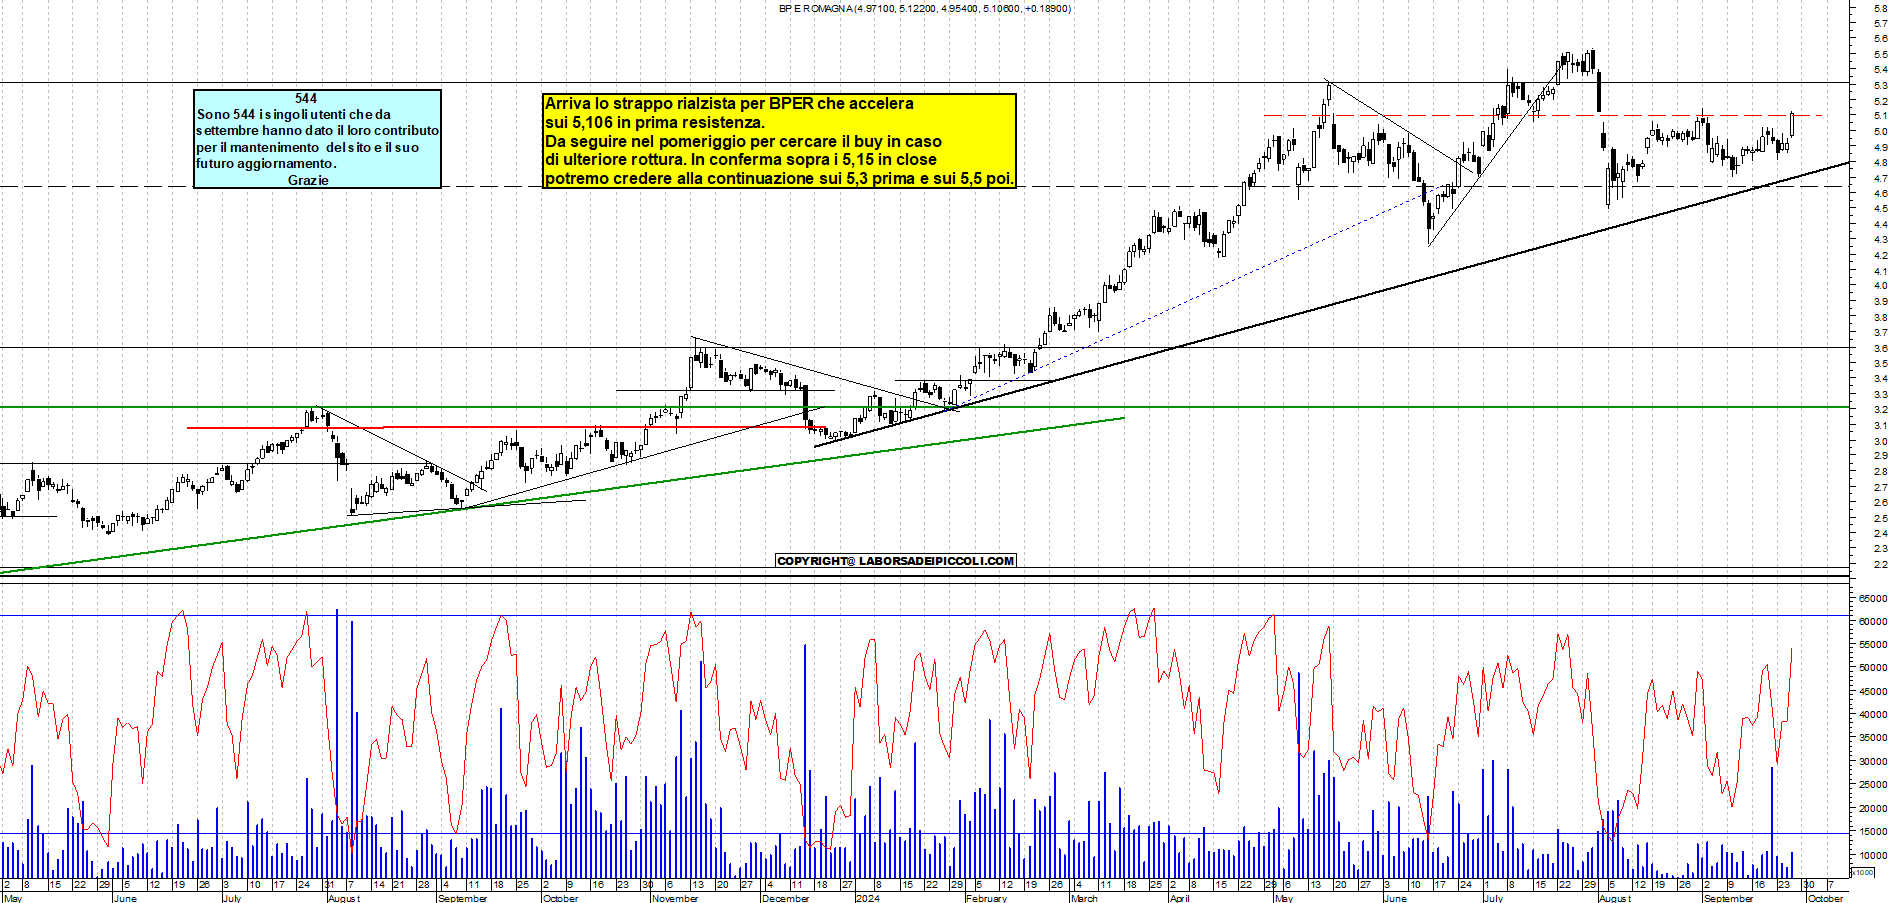Click the 60000 volume scale label
This screenshot has width=1890, height=903.
[1873, 621]
